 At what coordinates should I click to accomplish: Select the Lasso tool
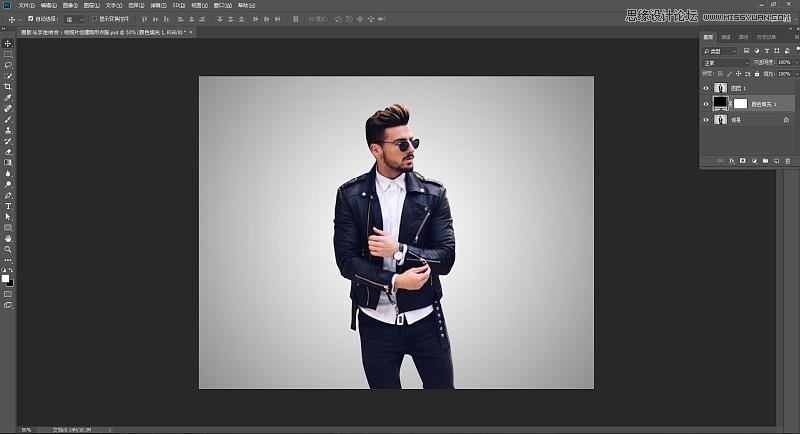8,65
